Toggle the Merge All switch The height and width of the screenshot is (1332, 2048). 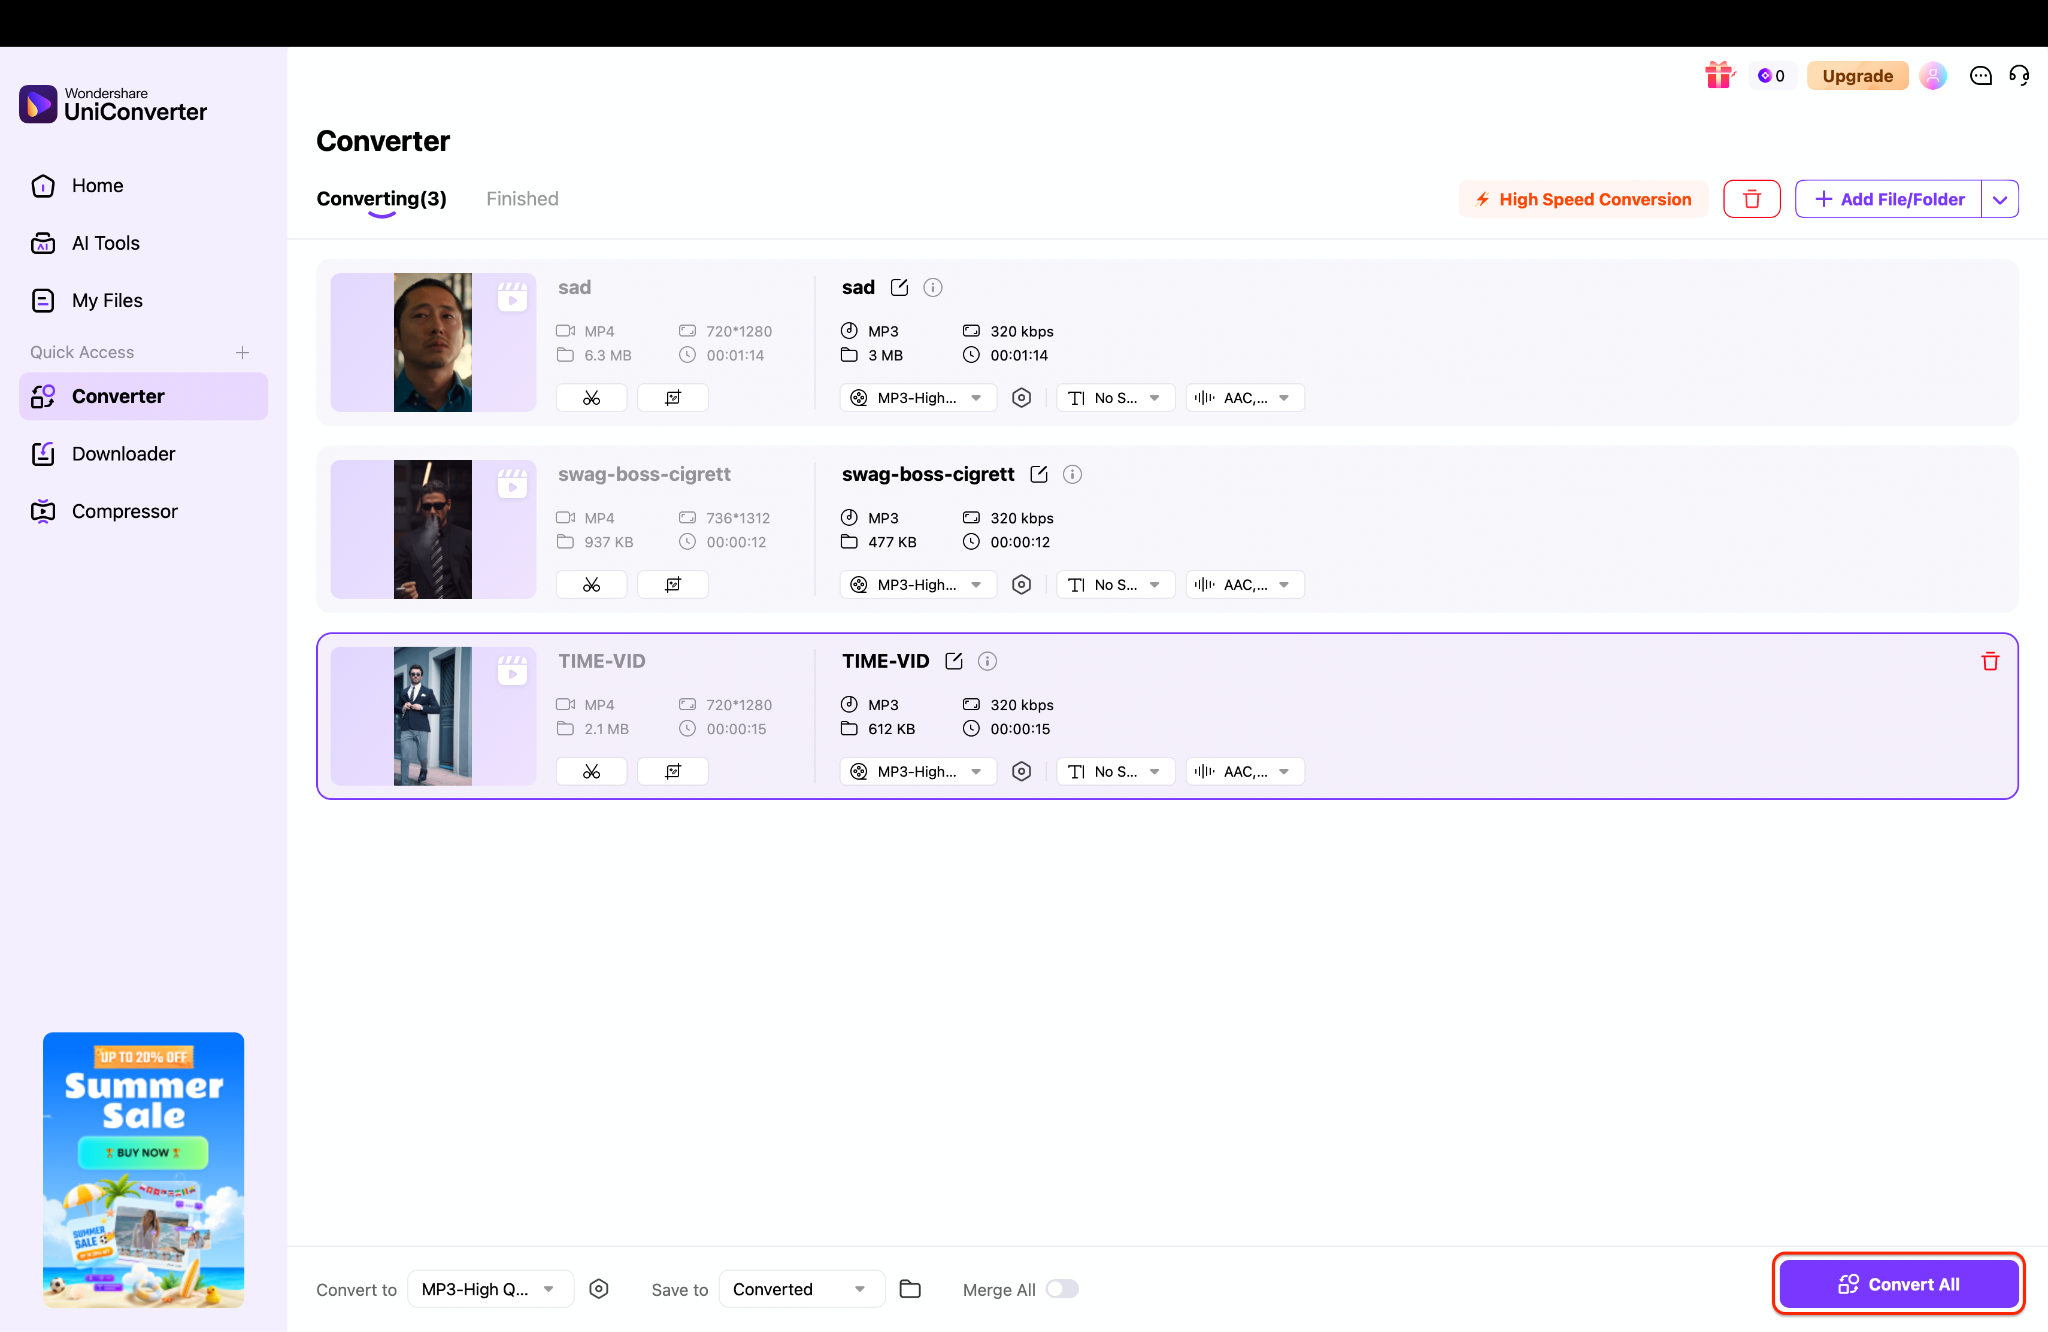click(1062, 1289)
